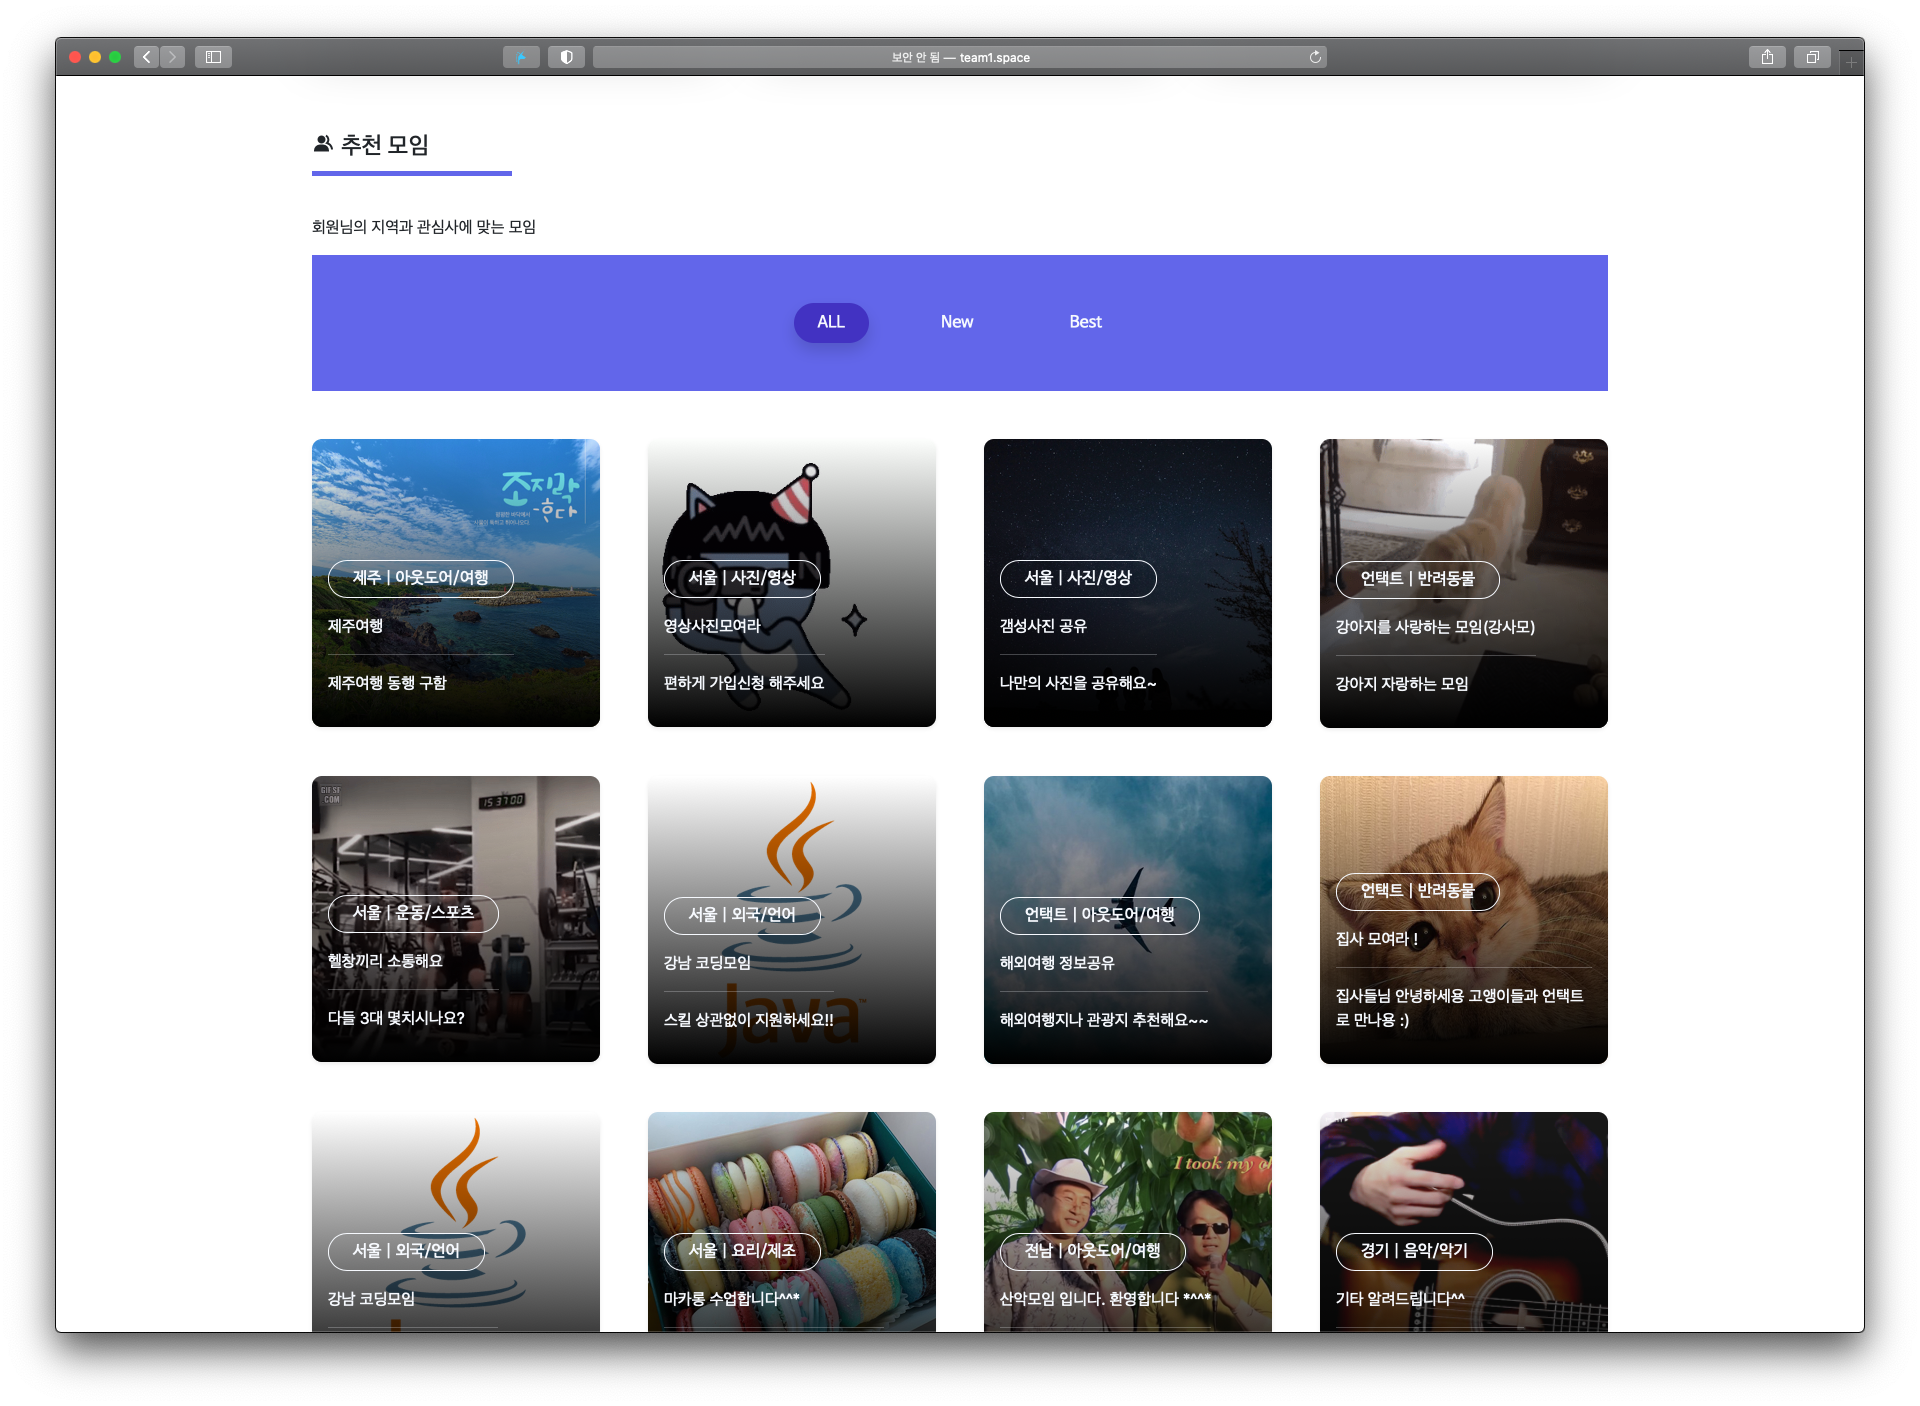Image resolution: width=1920 pixels, height=1406 pixels.
Task: Click the 경기 | 음악/악기 tag
Action: 1414,1251
